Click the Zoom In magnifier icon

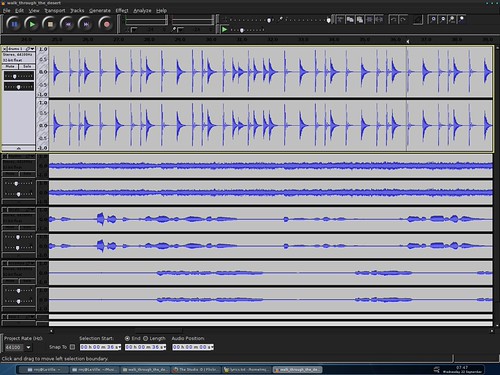[x=433, y=20]
